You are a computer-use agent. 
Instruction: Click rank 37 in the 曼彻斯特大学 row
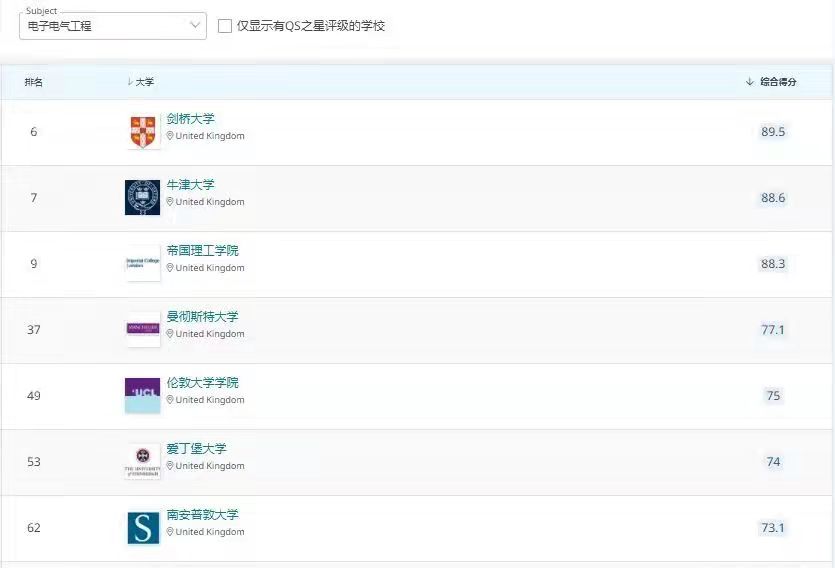[34, 330]
